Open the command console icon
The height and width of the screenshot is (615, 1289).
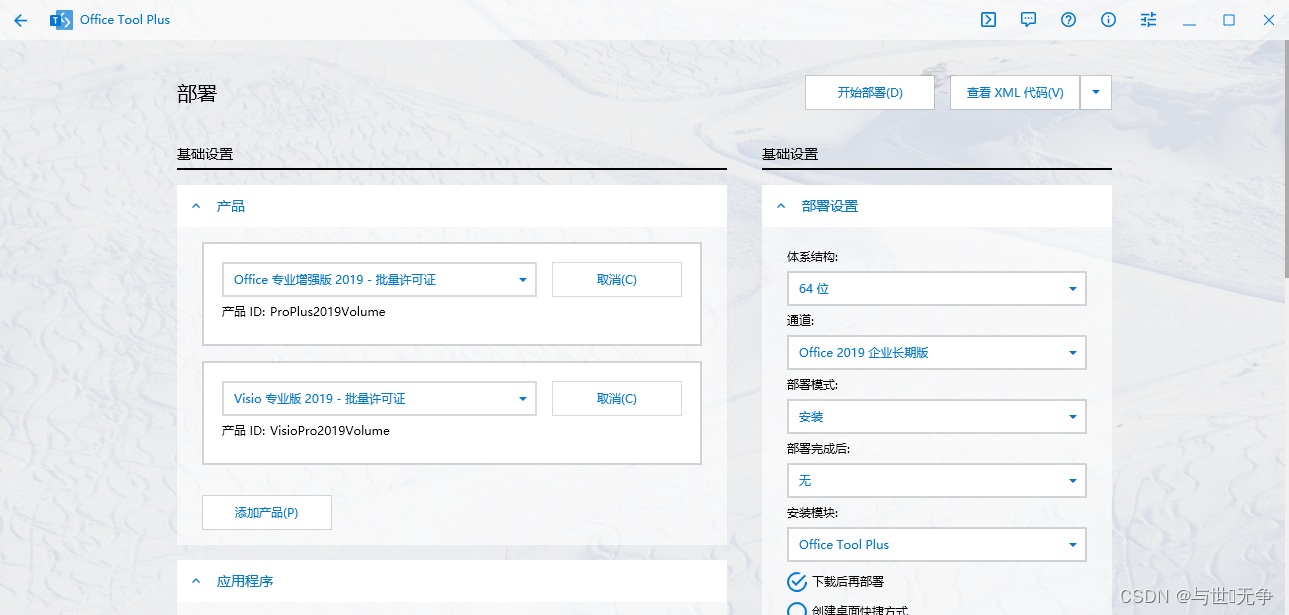(988, 20)
